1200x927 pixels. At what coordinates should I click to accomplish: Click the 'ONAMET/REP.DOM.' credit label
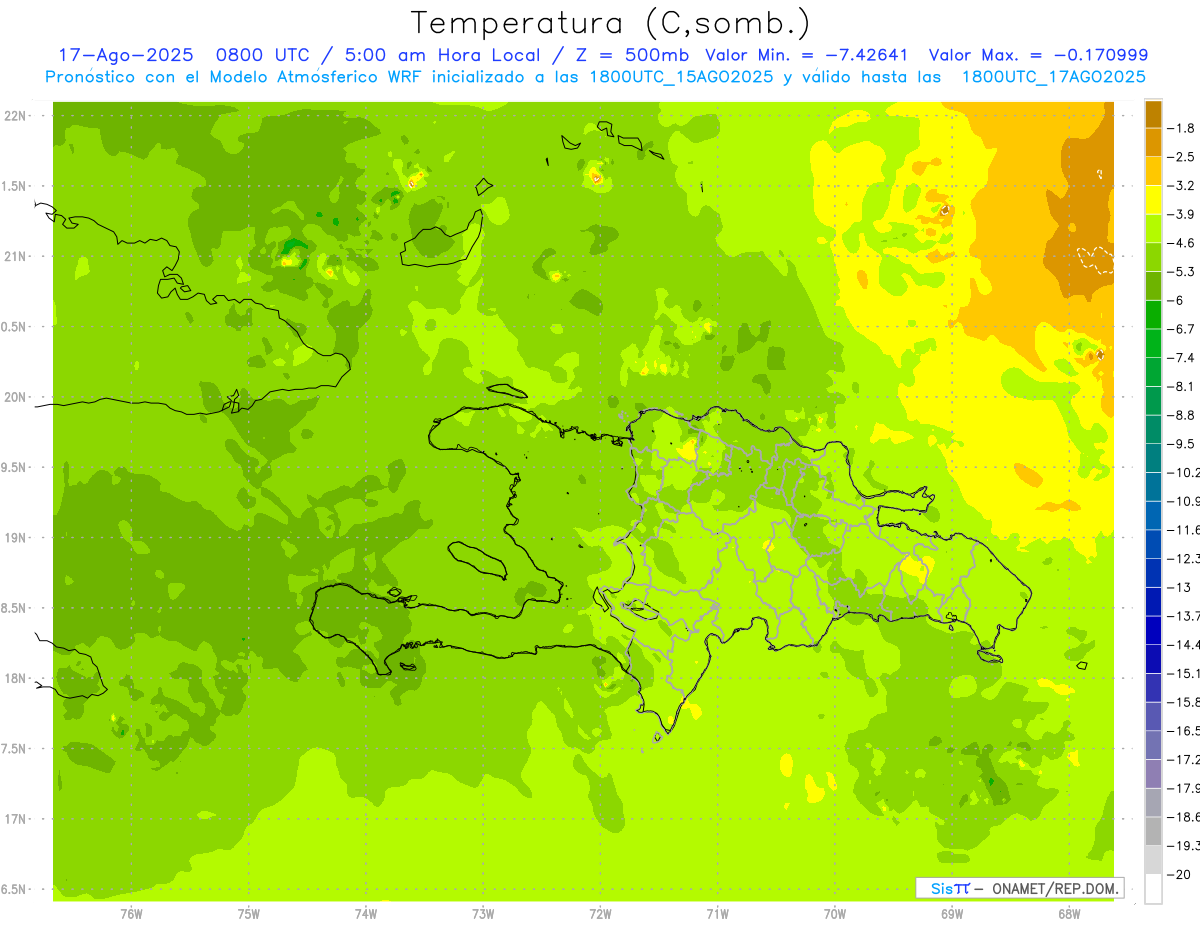[x=1055, y=888]
